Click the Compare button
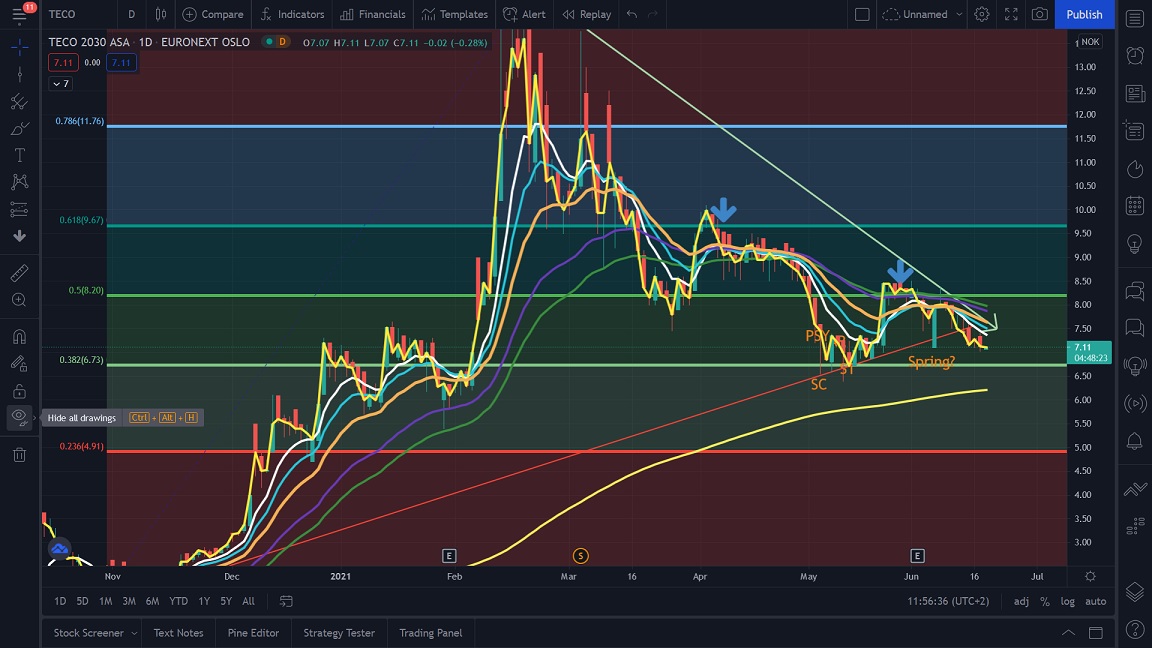 213,14
